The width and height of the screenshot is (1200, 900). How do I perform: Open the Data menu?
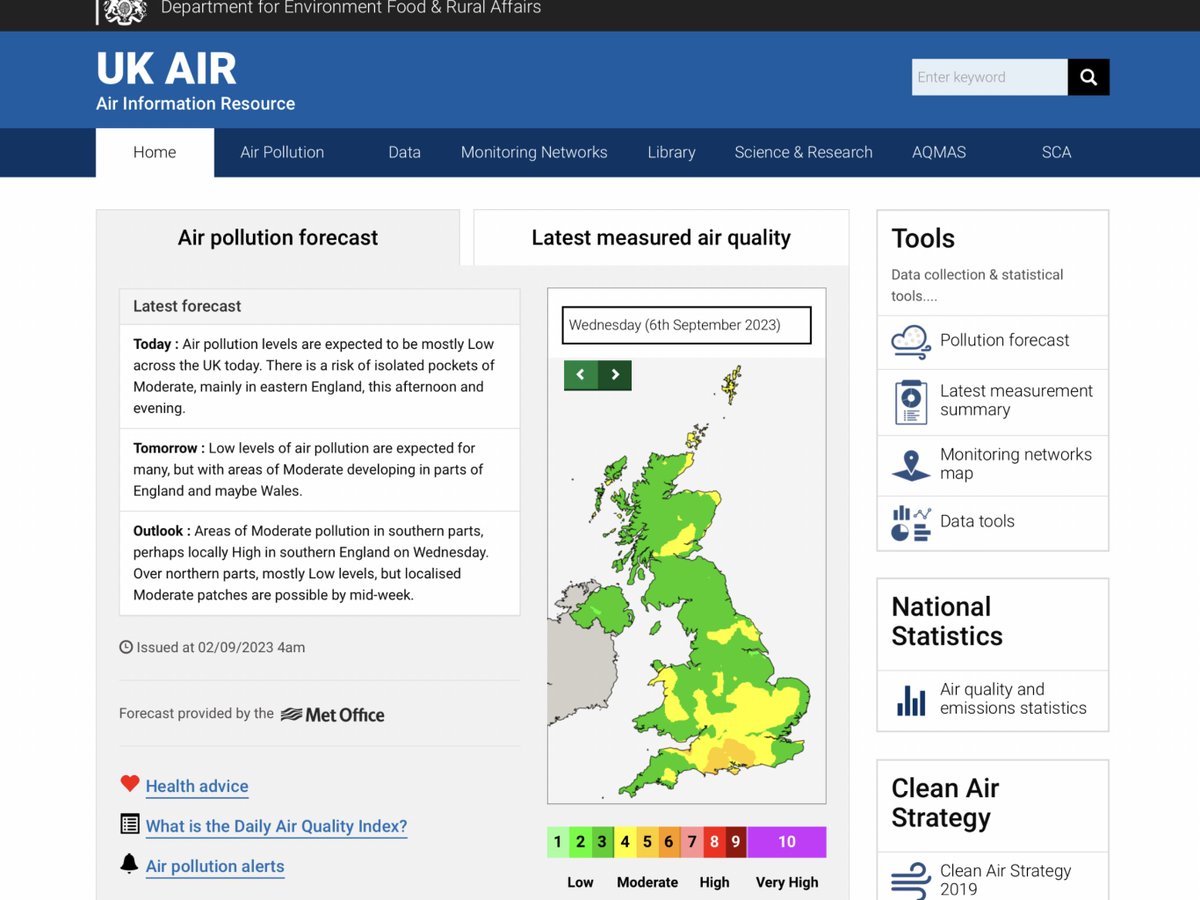(x=404, y=152)
